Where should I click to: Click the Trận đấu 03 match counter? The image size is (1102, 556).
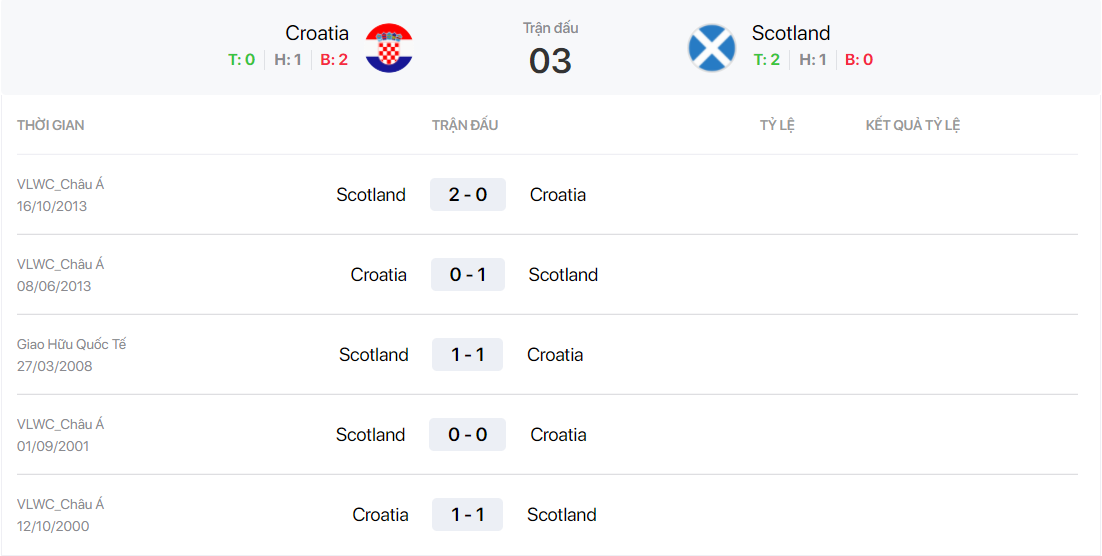[550, 49]
